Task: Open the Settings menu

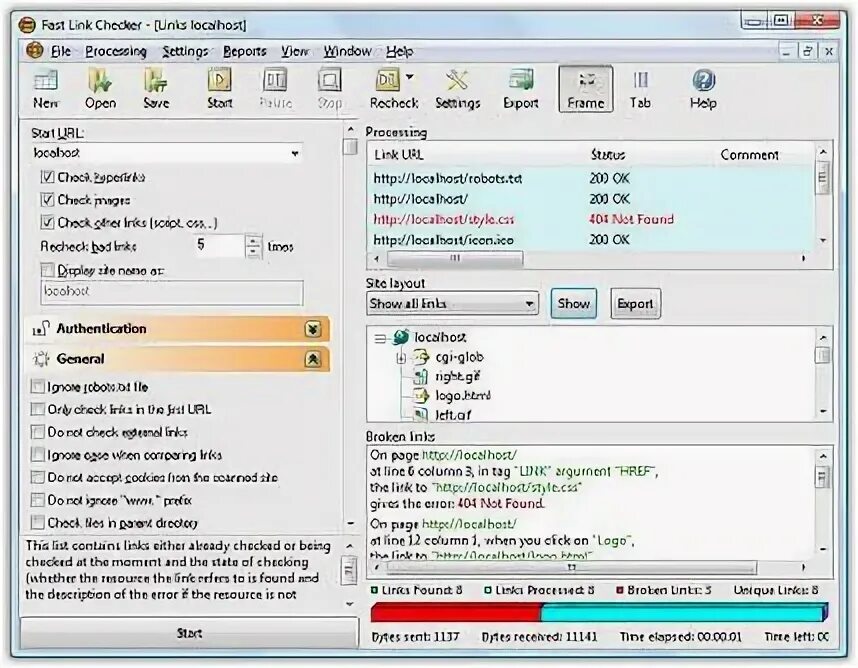Action: tap(185, 51)
